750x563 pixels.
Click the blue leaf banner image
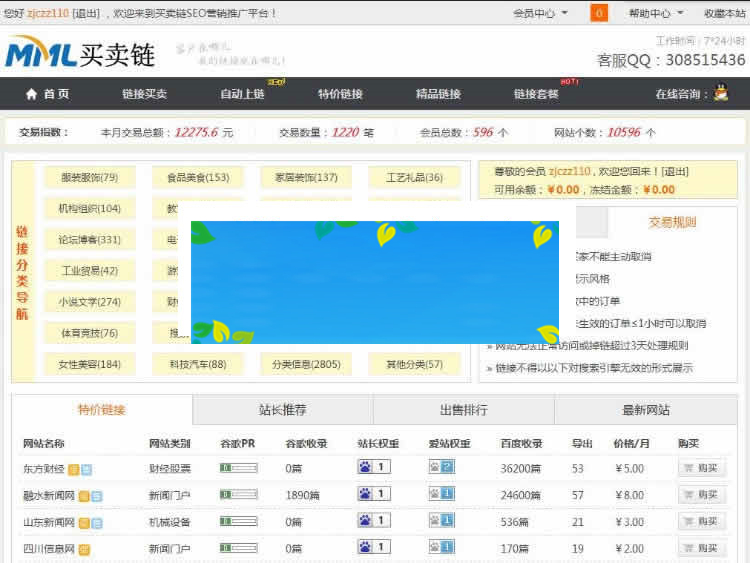tap(374, 282)
